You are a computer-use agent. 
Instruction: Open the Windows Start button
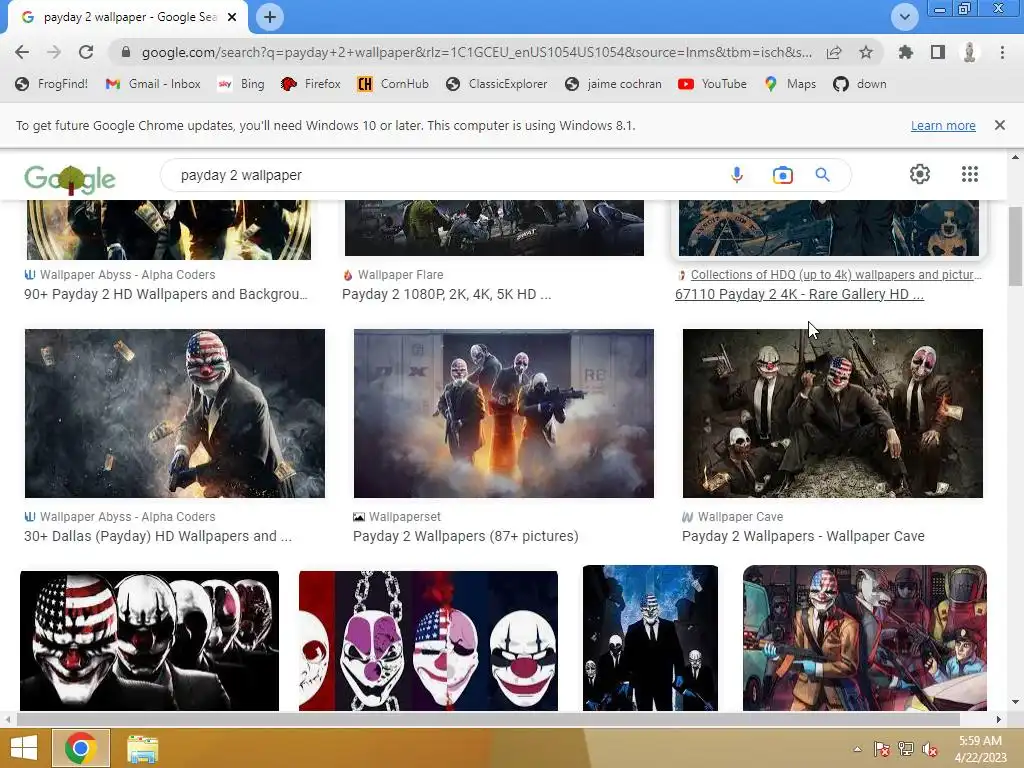click(x=24, y=748)
